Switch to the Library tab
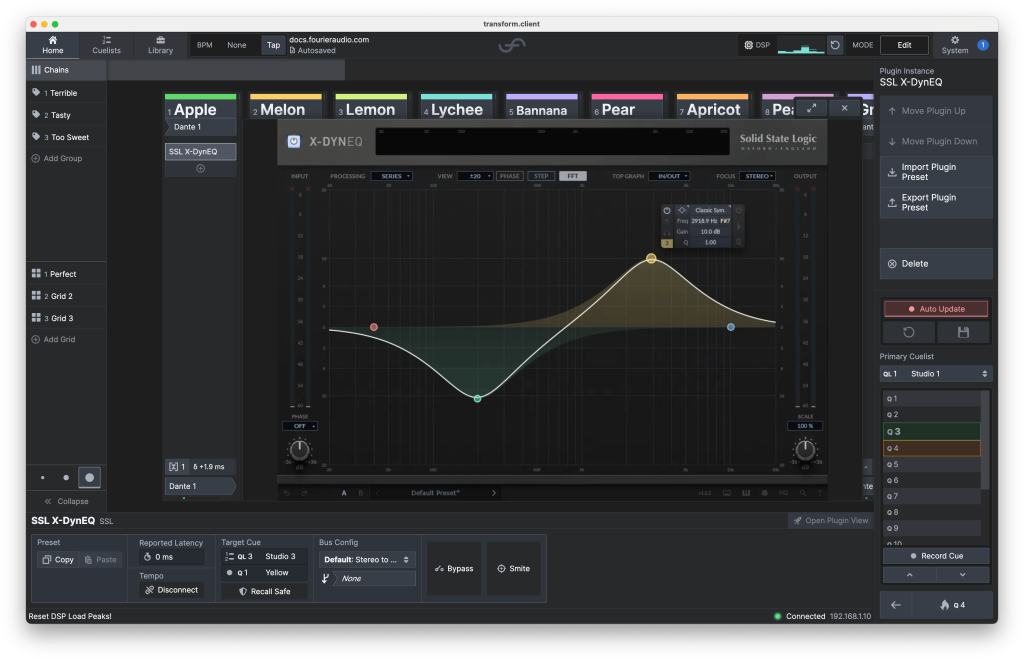This screenshot has width=1024, height=660. [x=160, y=45]
